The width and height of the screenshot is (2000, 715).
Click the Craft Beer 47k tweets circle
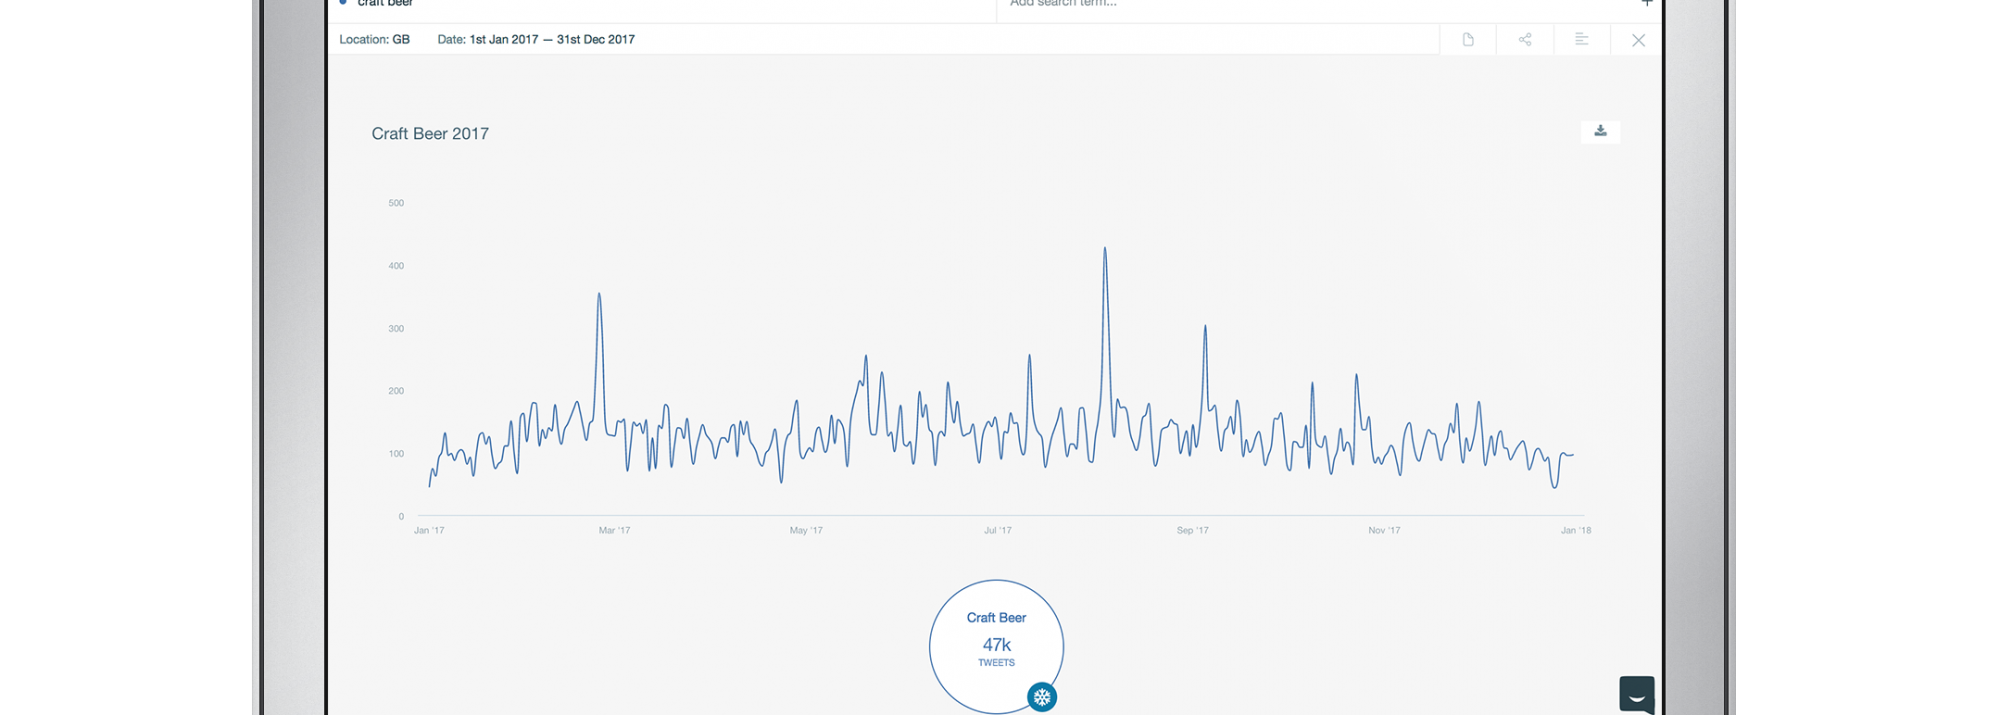[996, 640]
